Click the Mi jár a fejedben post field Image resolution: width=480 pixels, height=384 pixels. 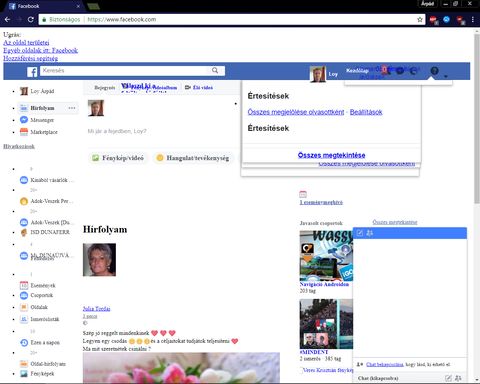pos(117,131)
